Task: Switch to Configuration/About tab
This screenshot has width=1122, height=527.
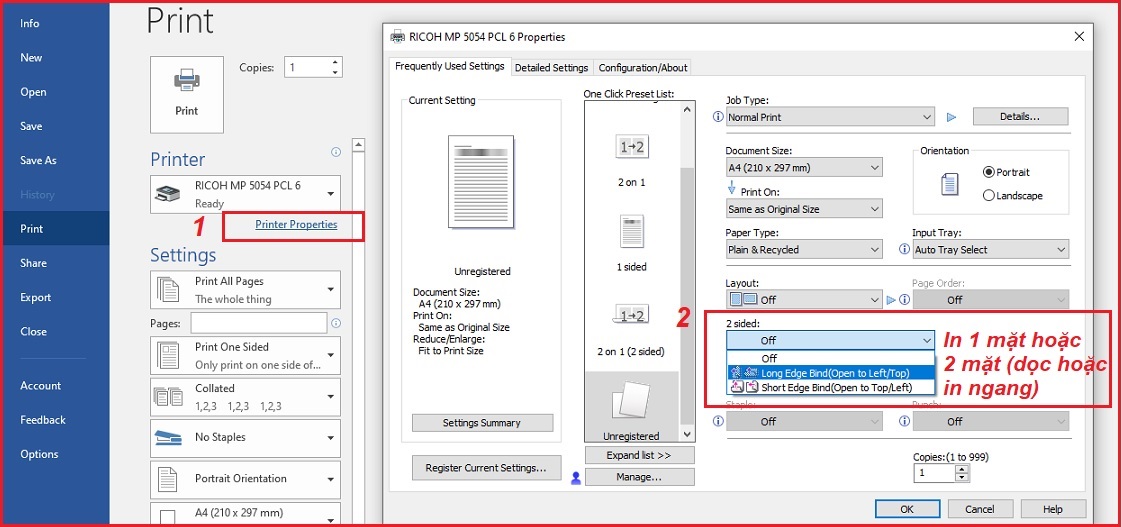Action: 643,68
